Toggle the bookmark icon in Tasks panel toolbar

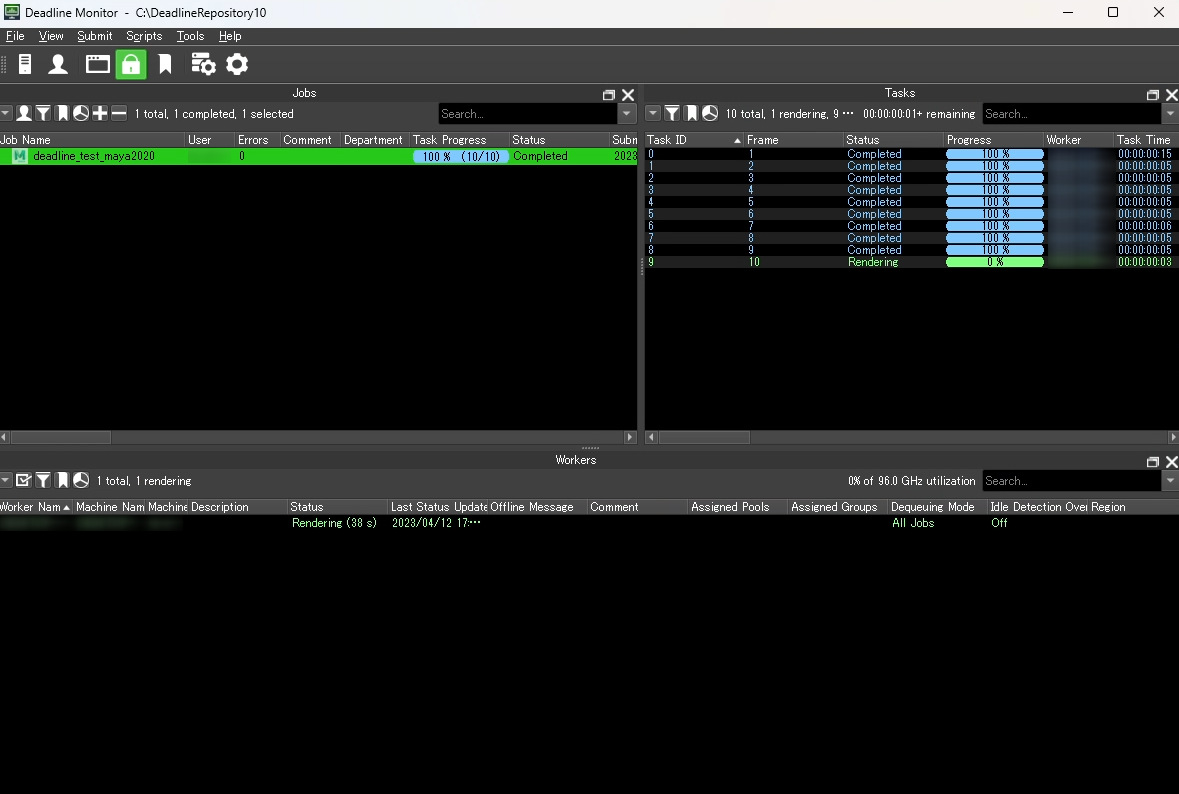click(691, 114)
